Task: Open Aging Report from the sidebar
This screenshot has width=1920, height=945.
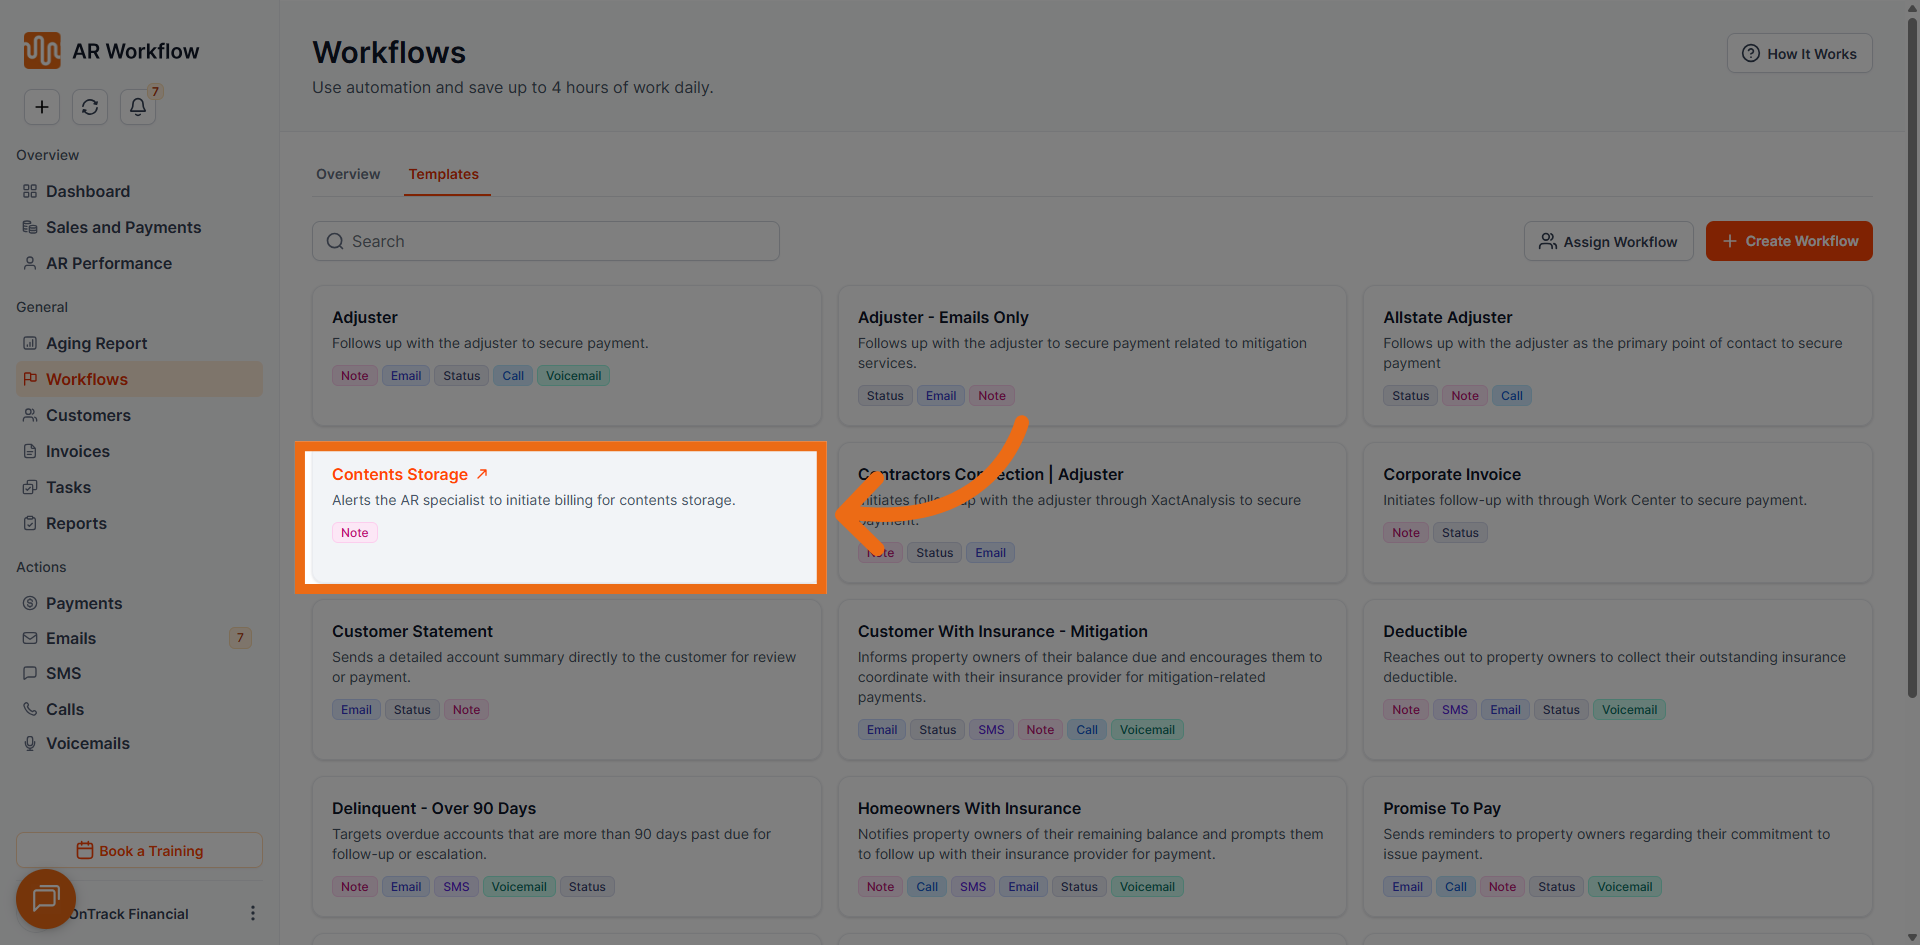Action: coord(96,343)
